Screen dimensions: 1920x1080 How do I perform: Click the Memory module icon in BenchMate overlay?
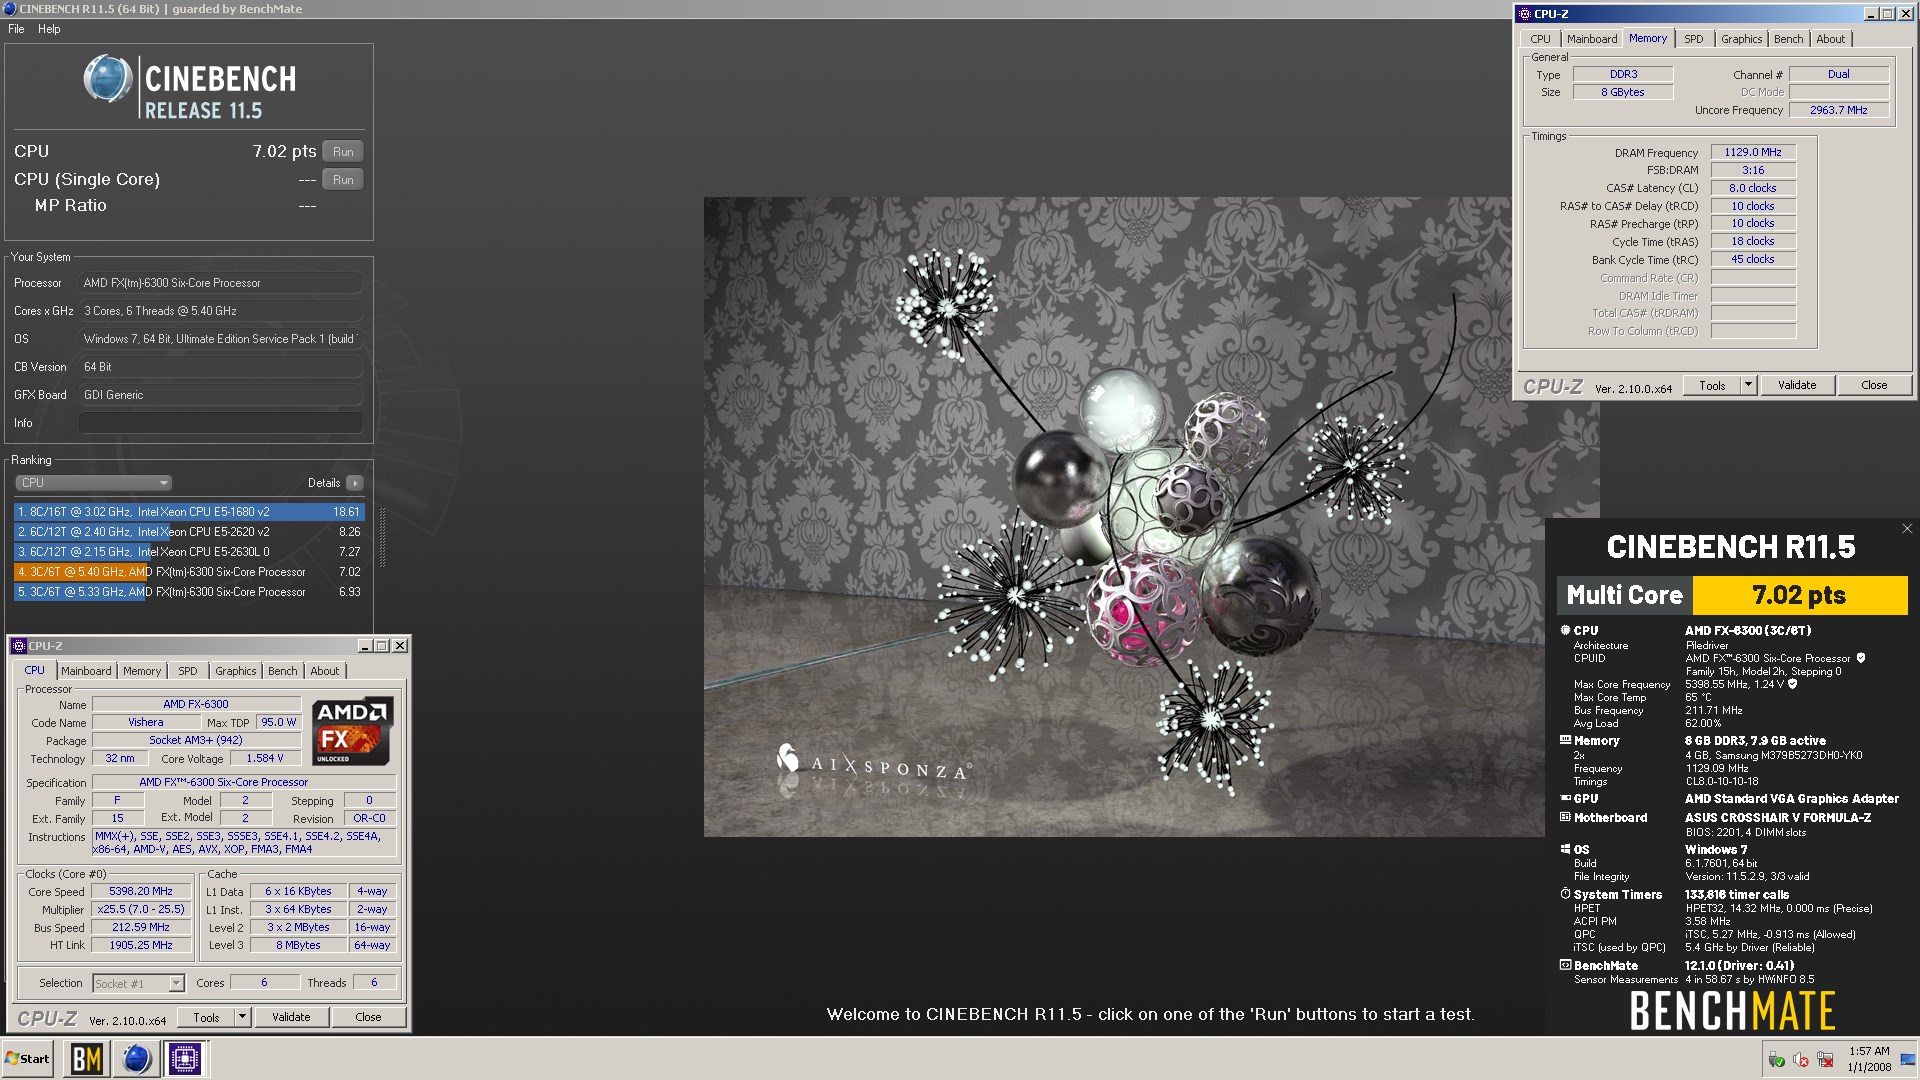pyautogui.click(x=1565, y=740)
